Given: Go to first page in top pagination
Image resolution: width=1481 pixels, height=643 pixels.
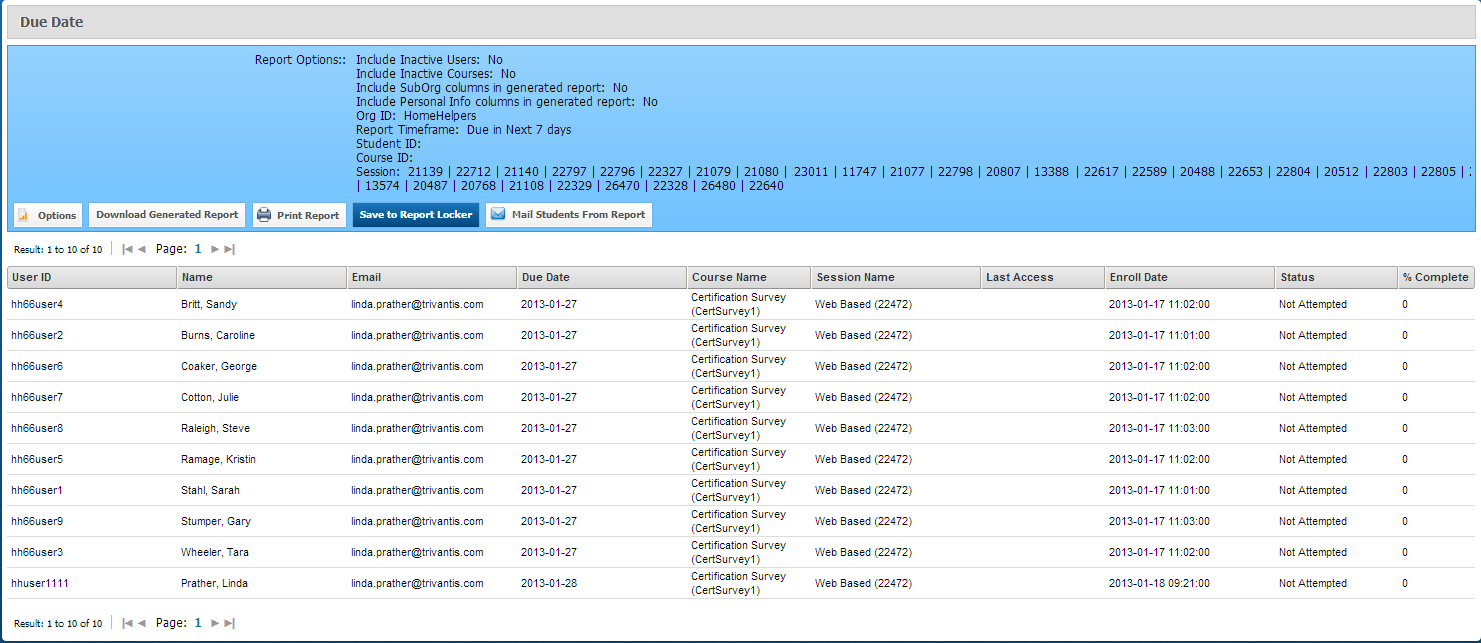Looking at the screenshot, I should 127,249.
